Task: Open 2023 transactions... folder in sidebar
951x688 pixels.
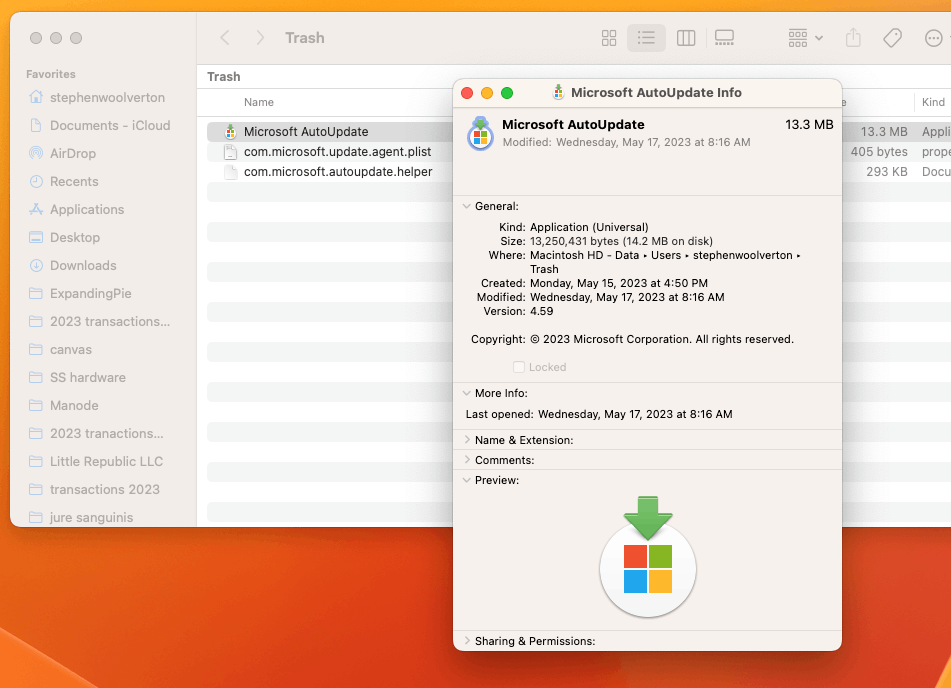Action: coord(110,321)
